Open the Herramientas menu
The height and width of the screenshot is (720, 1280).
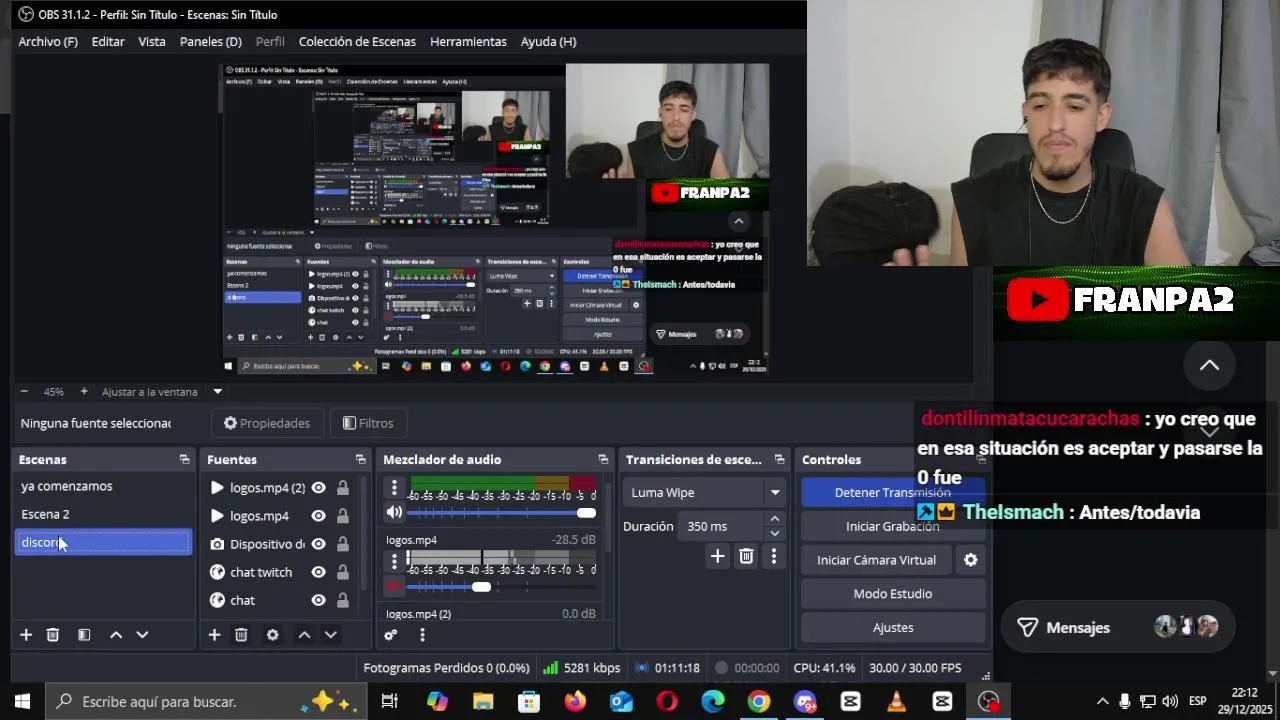468,41
